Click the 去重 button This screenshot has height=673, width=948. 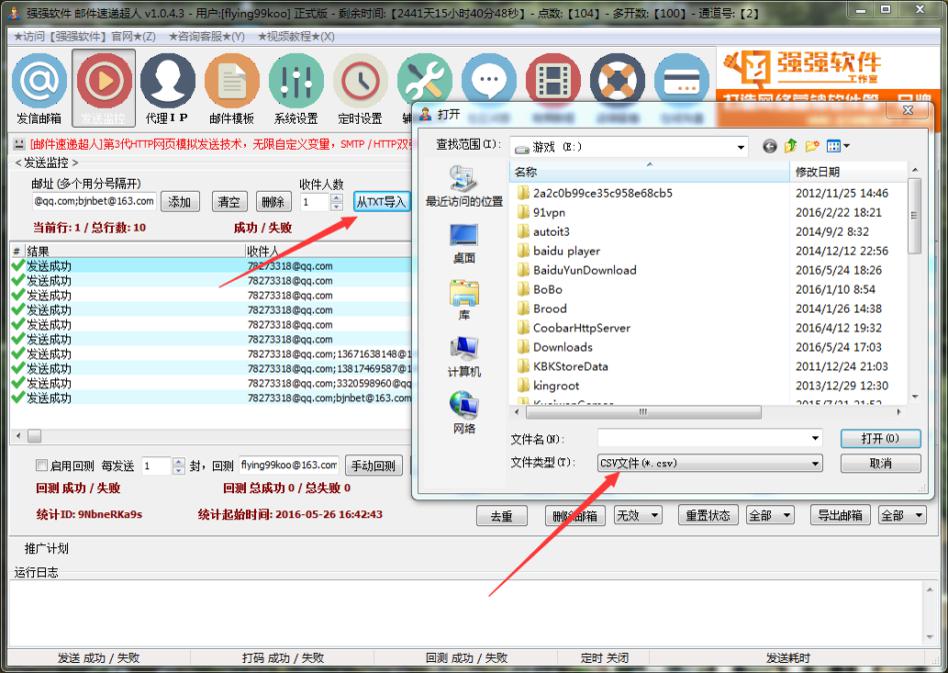coord(501,516)
